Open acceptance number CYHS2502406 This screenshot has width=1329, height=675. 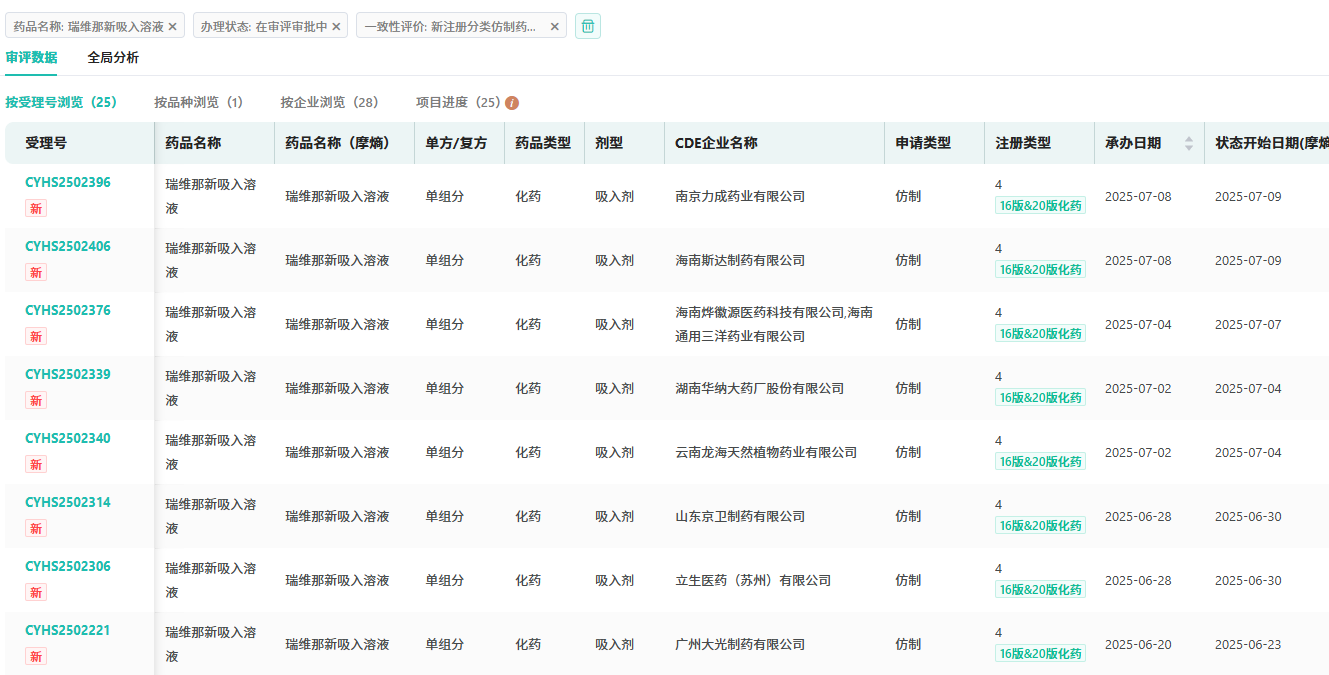(68, 247)
